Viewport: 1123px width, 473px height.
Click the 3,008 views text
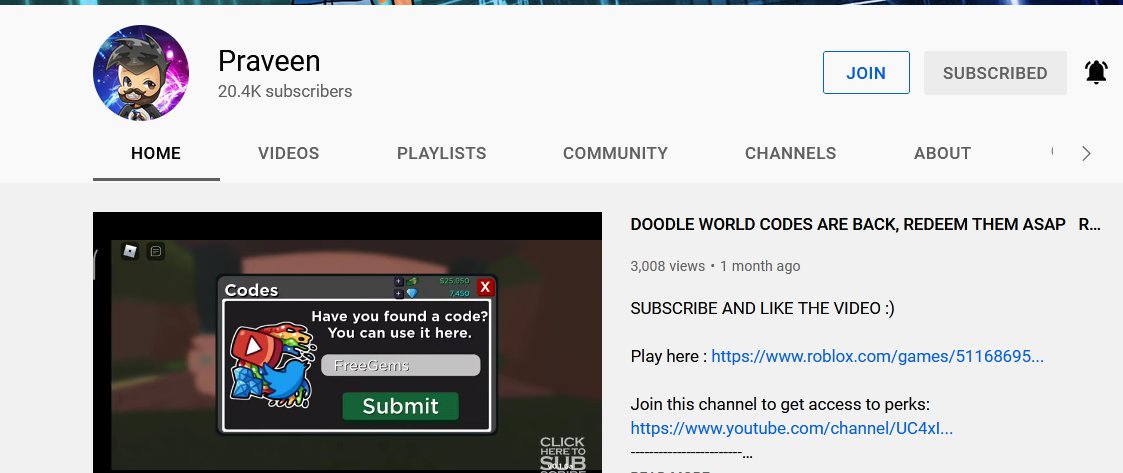(x=667, y=266)
